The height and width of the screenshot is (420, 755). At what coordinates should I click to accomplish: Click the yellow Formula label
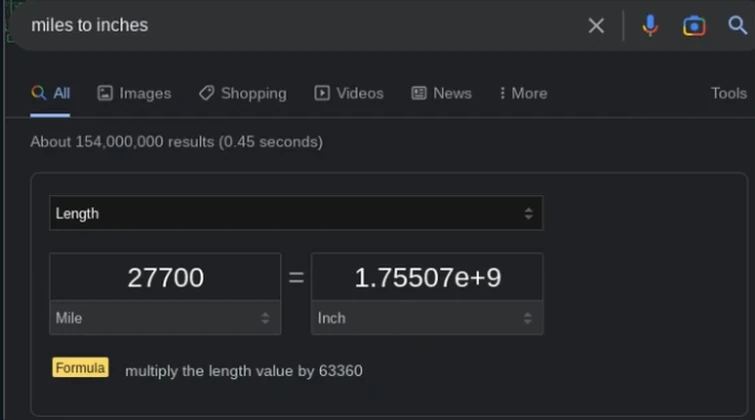point(80,368)
